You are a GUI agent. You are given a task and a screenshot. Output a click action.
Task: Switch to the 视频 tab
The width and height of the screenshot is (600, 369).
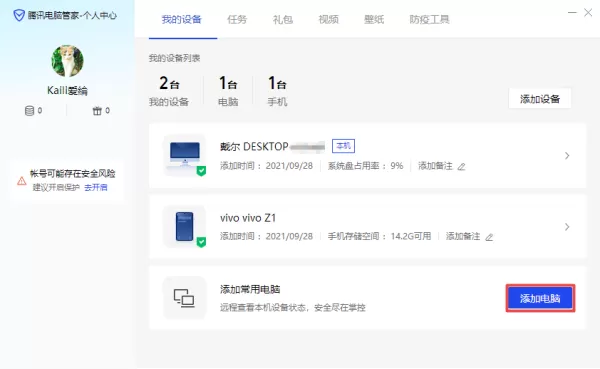(x=329, y=20)
